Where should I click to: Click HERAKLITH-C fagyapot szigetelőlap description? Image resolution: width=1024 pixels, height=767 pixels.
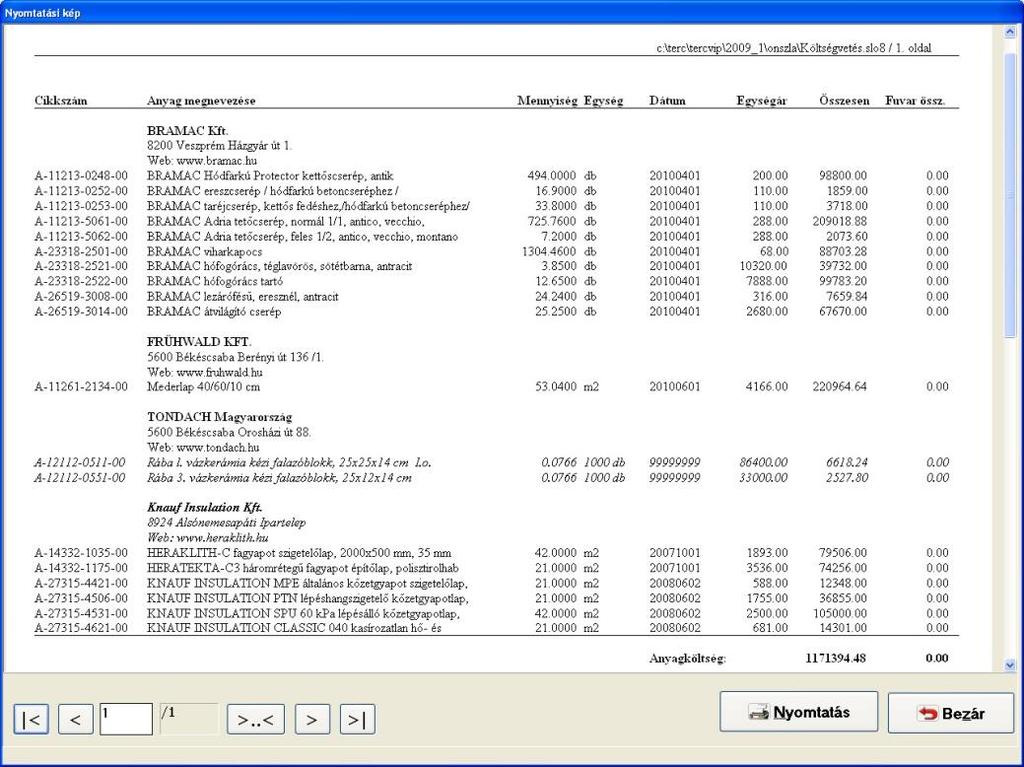pyautogui.click(x=299, y=553)
